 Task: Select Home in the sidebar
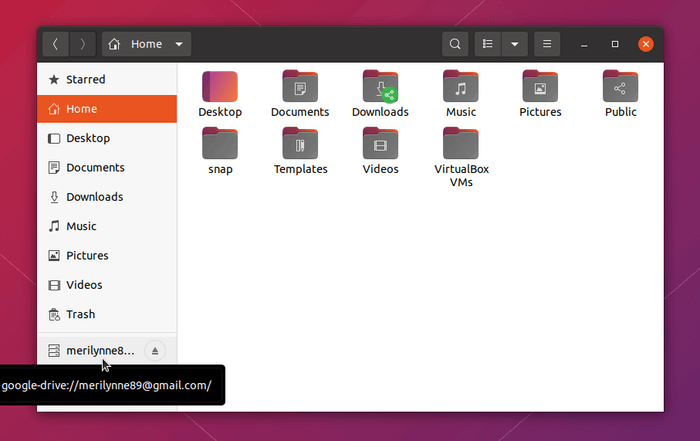[x=107, y=109]
